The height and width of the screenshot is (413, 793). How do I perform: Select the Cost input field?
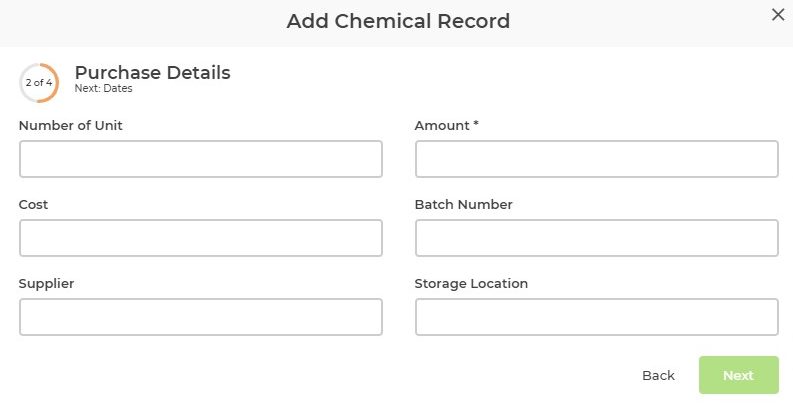click(200, 238)
